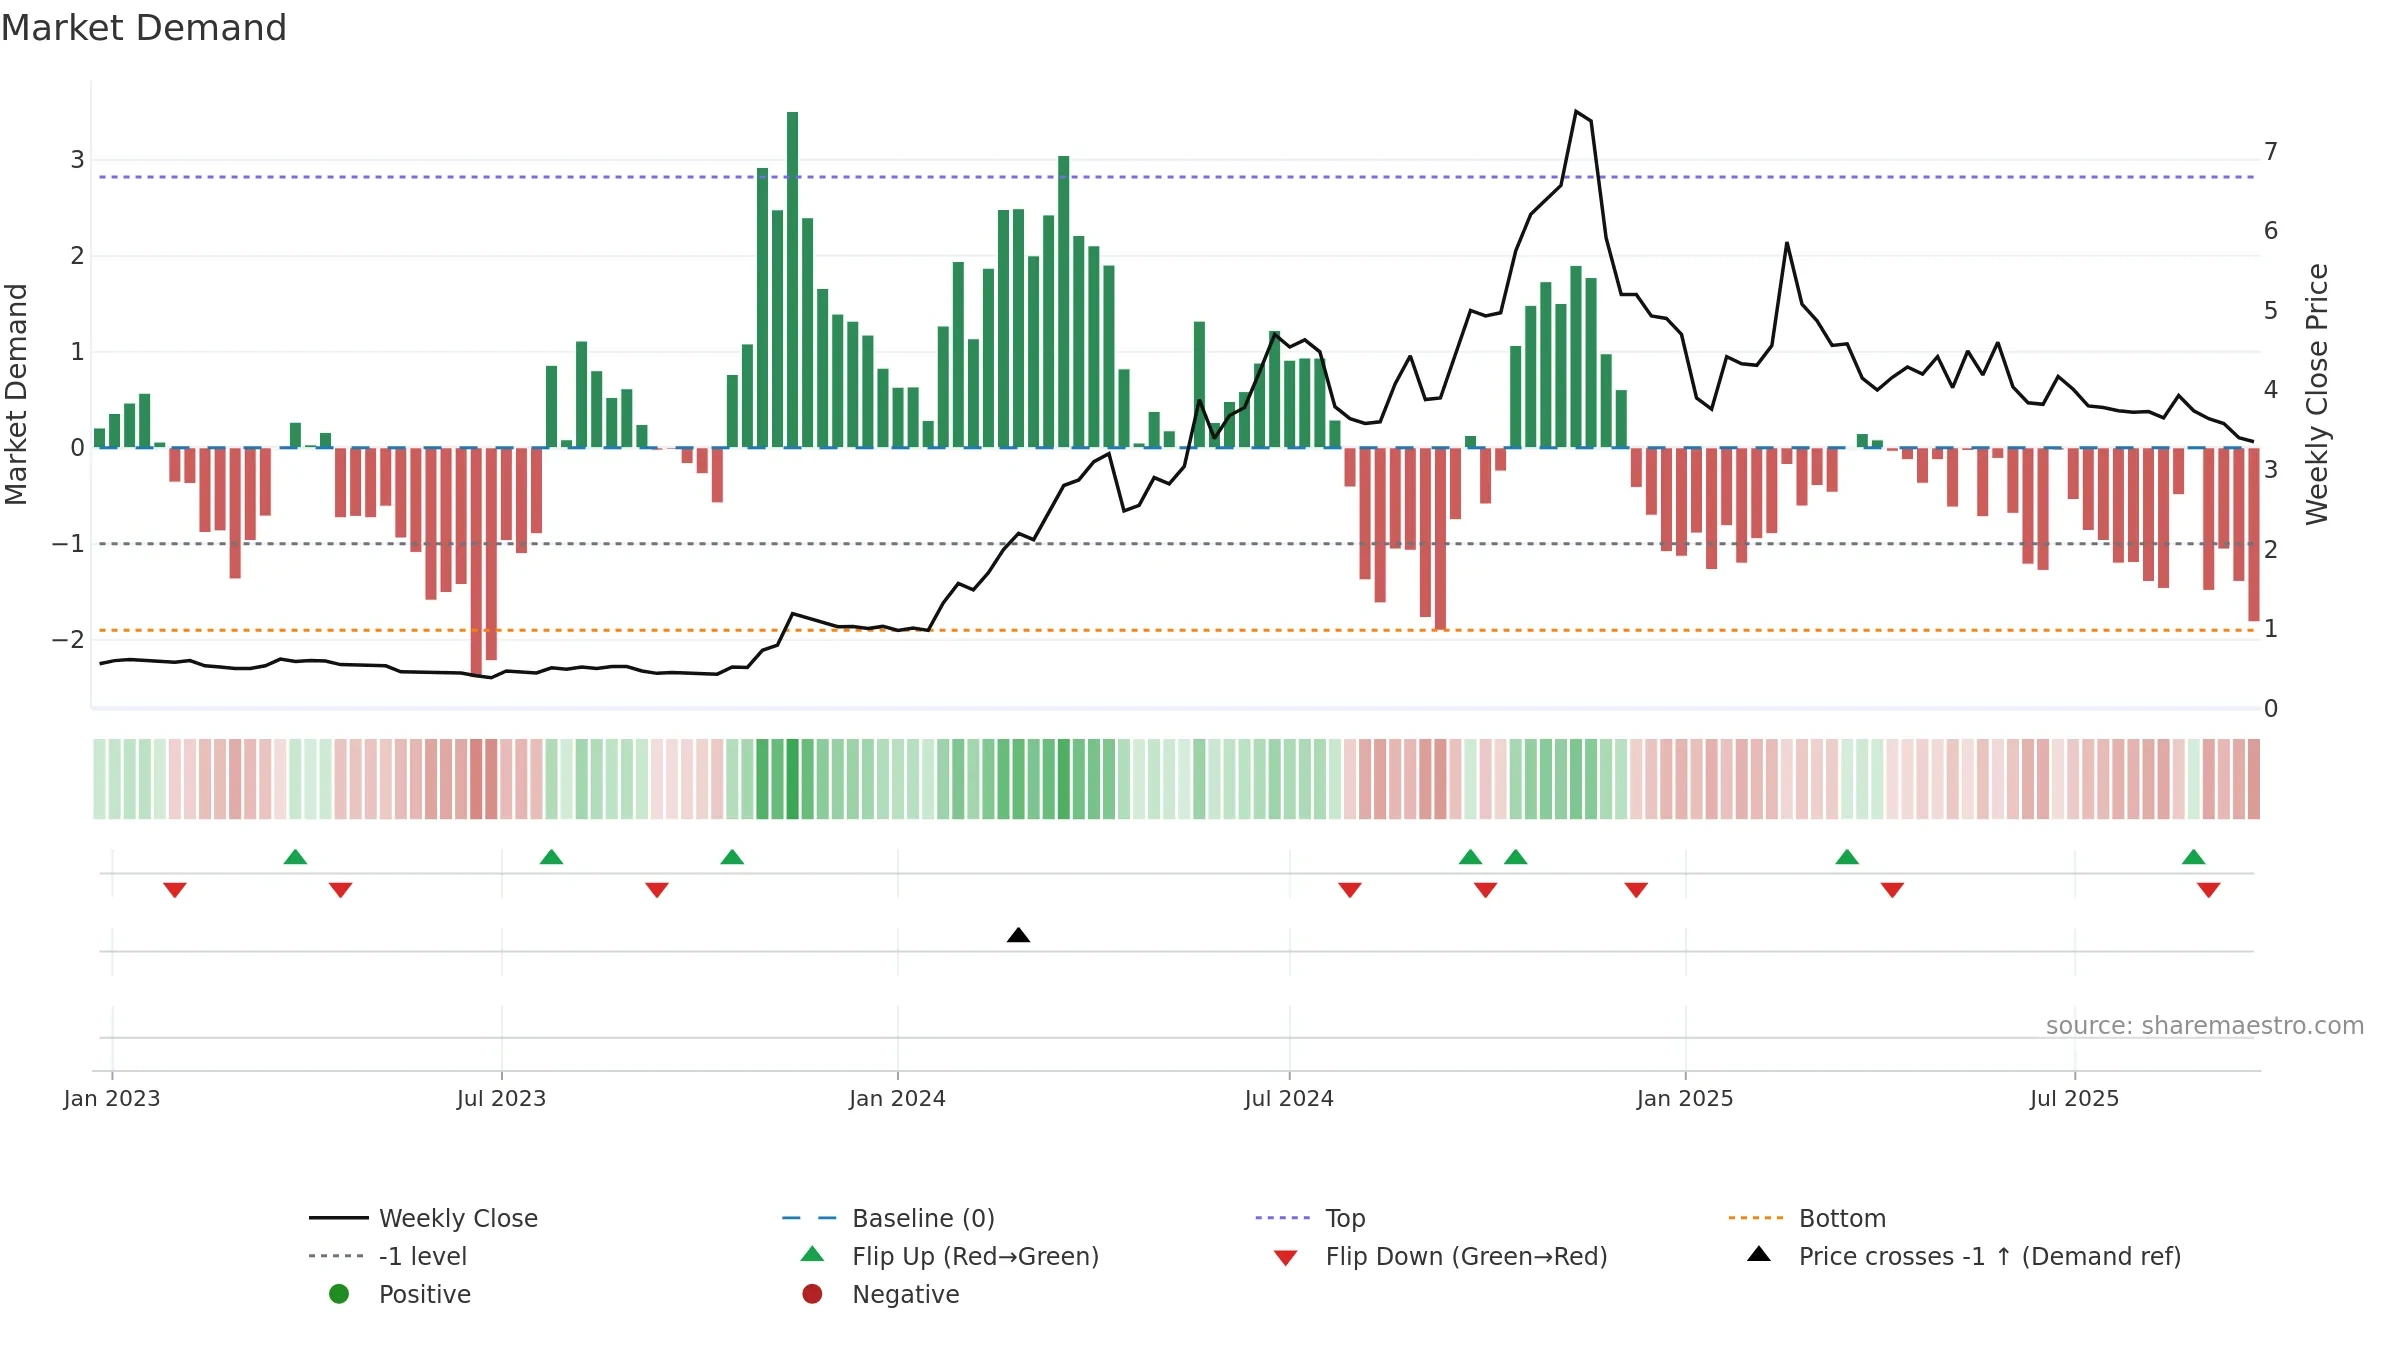Click the Flip Up (Red→Green) legend label

pyautogui.click(x=975, y=1256)
